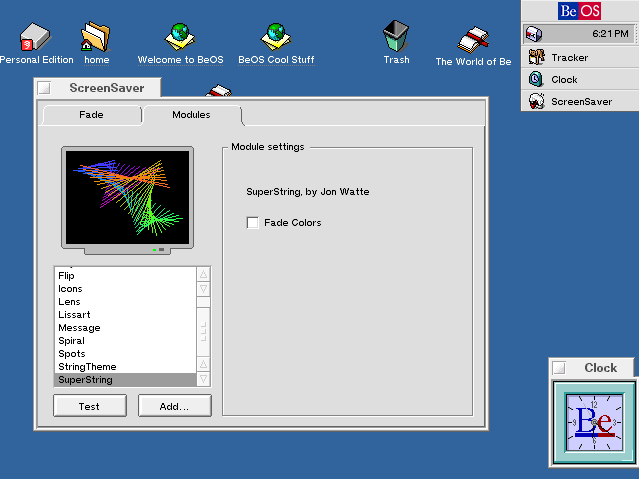640x480 pixels.
Task: Click the mailbox icon in Deskbar tray
Action: pos(533,34)
